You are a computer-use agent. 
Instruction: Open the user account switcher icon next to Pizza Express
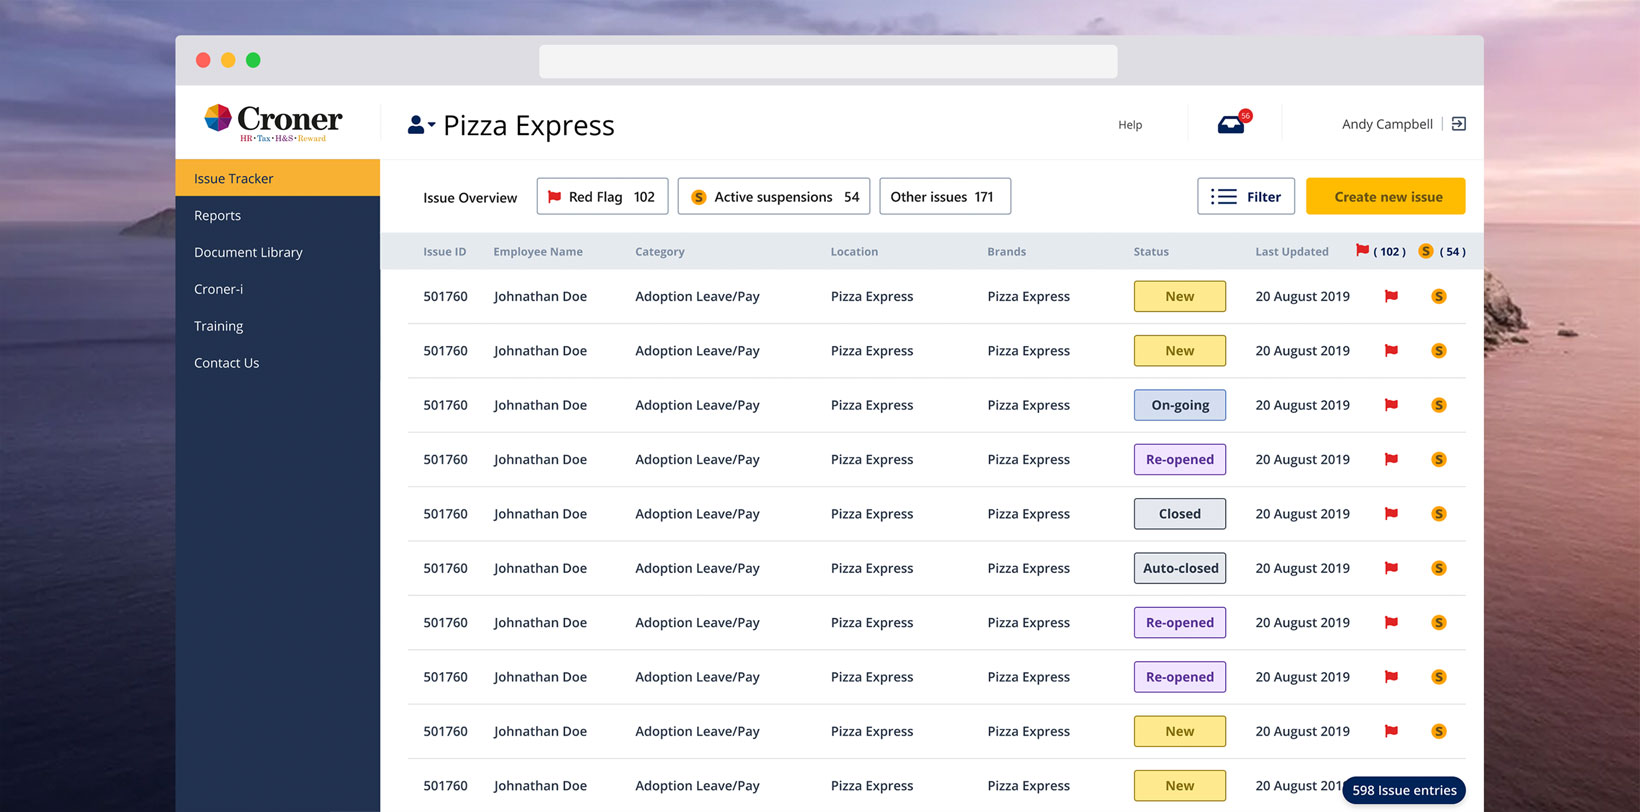(x=421, y=125)
